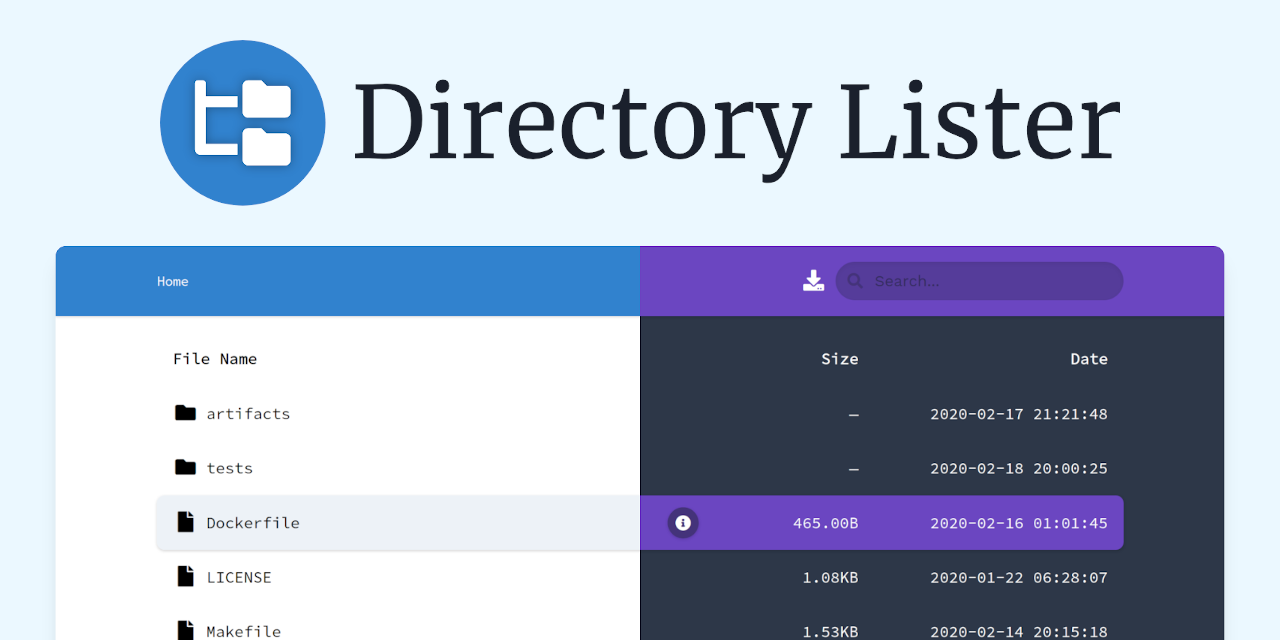Select the Makefile row
Screen dimensions: 1280x640
pos(242,631)
